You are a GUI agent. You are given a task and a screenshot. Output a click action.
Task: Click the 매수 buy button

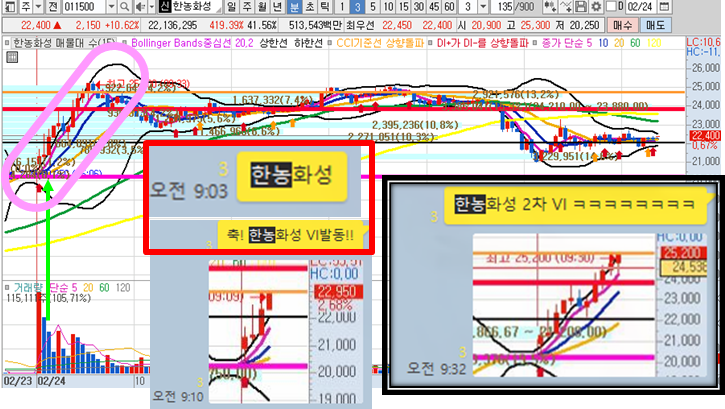pyautogui.click(x=622, y=25)
